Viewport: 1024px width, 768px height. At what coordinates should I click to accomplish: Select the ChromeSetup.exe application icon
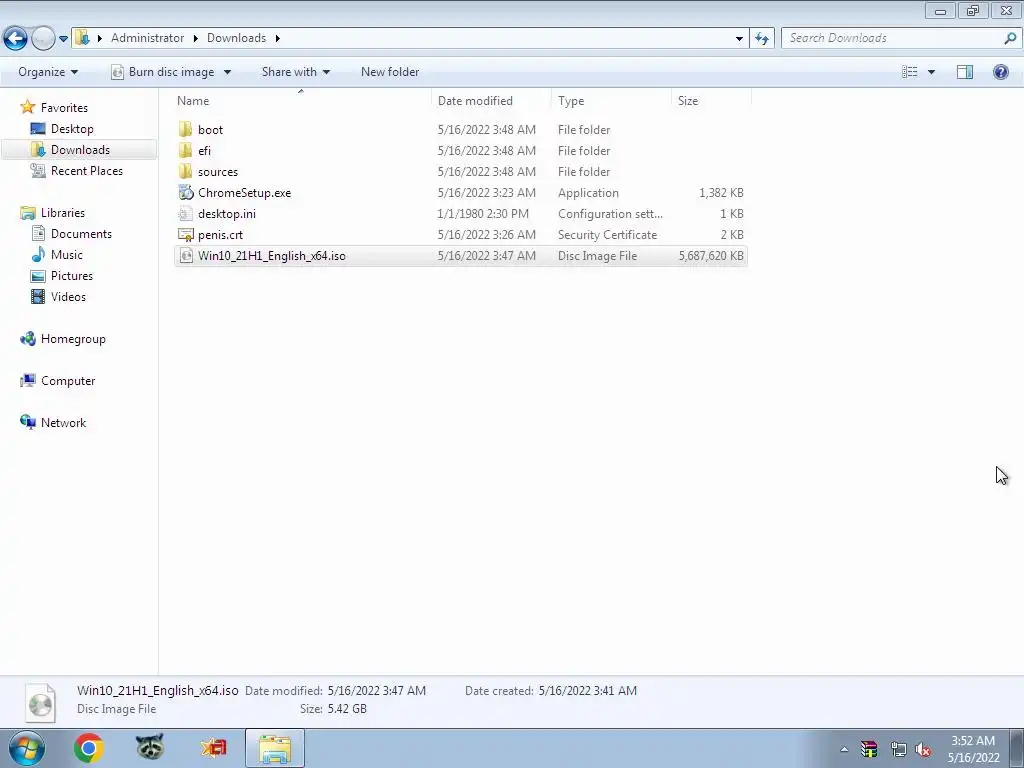[186, 193]
